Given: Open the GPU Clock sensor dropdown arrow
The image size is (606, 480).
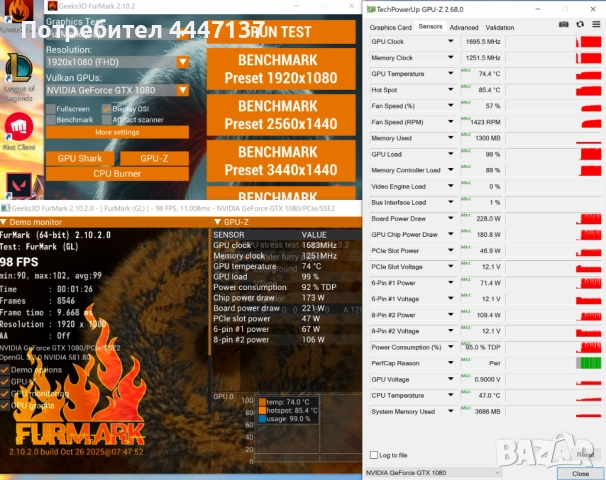Looking at the screenshot, I should click(x=451, y=41).
